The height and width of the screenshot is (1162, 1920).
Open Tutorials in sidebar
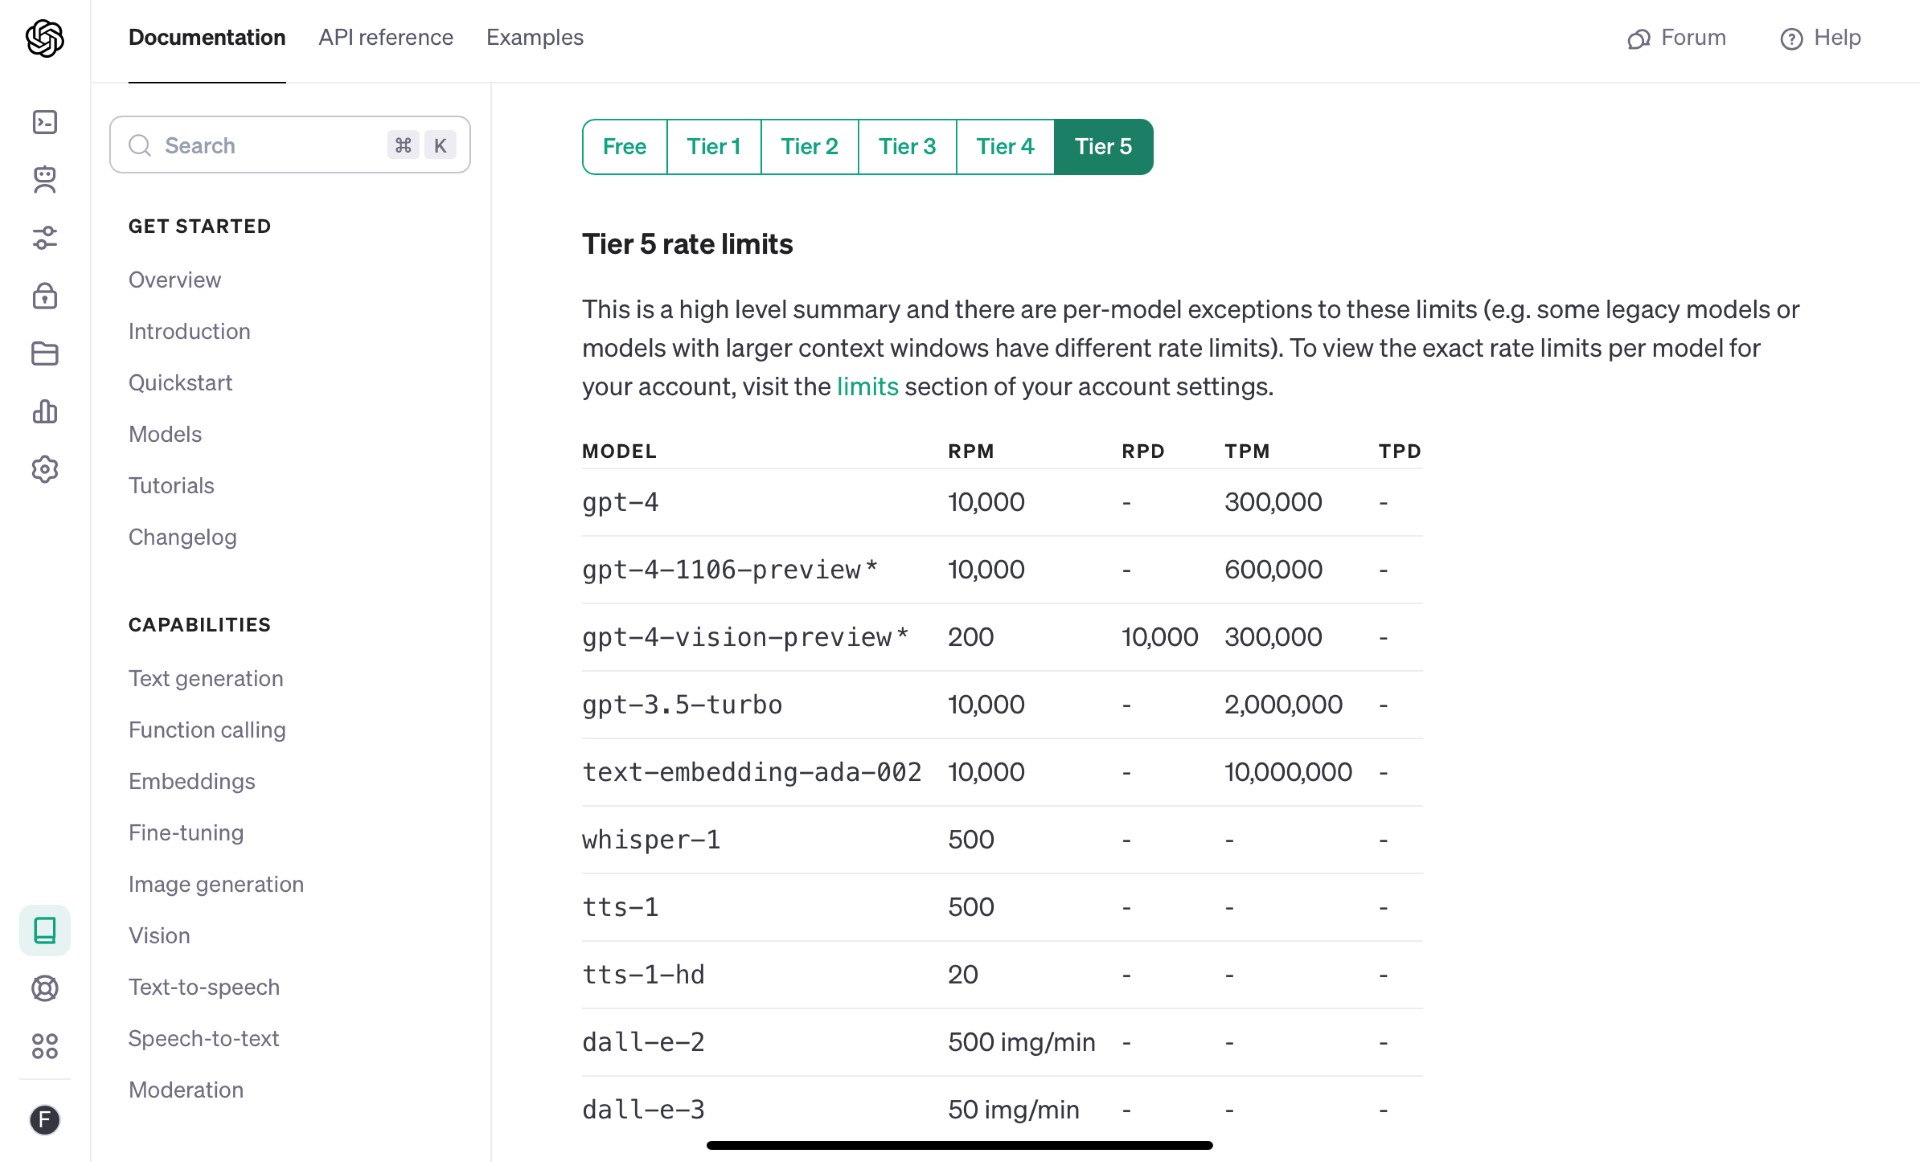(171, 485)
